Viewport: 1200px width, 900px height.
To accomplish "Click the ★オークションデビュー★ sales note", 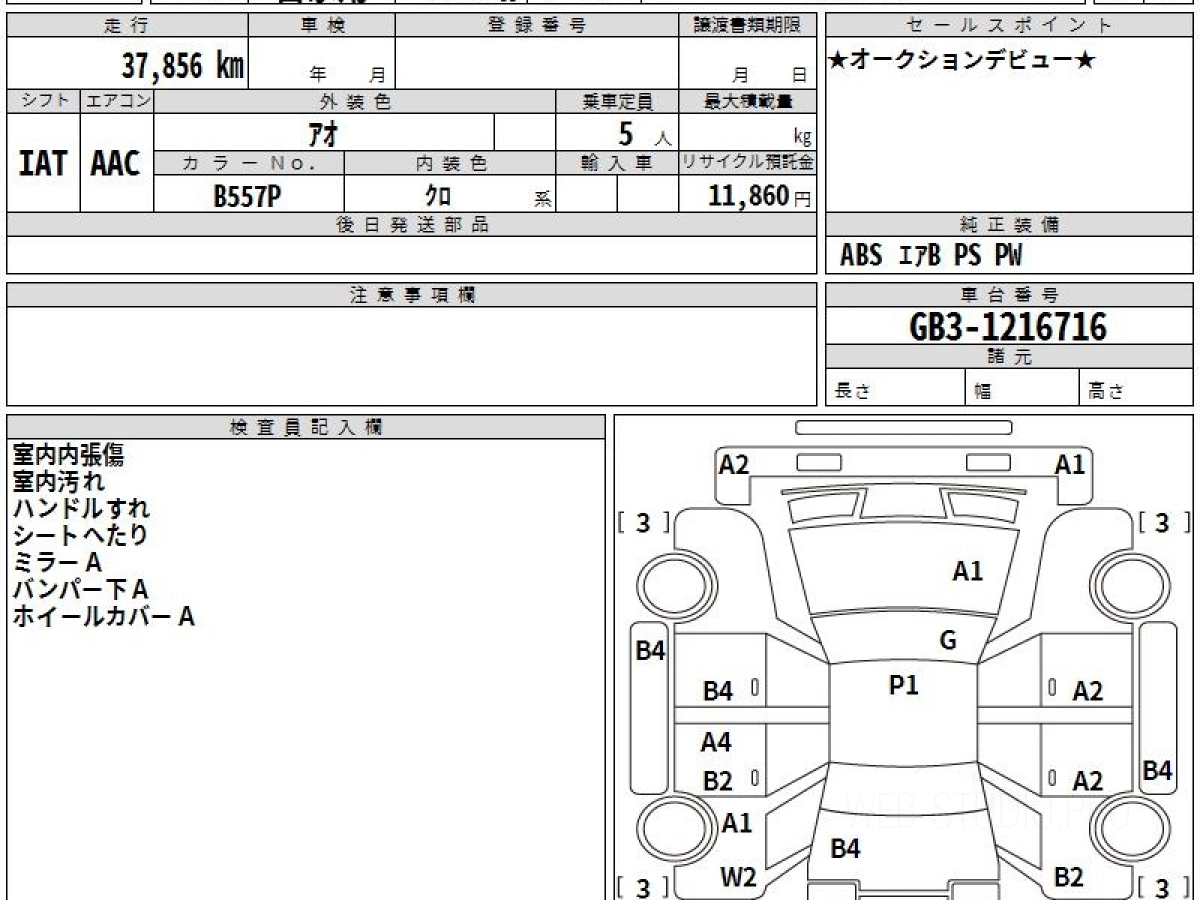I will point(961,61).
